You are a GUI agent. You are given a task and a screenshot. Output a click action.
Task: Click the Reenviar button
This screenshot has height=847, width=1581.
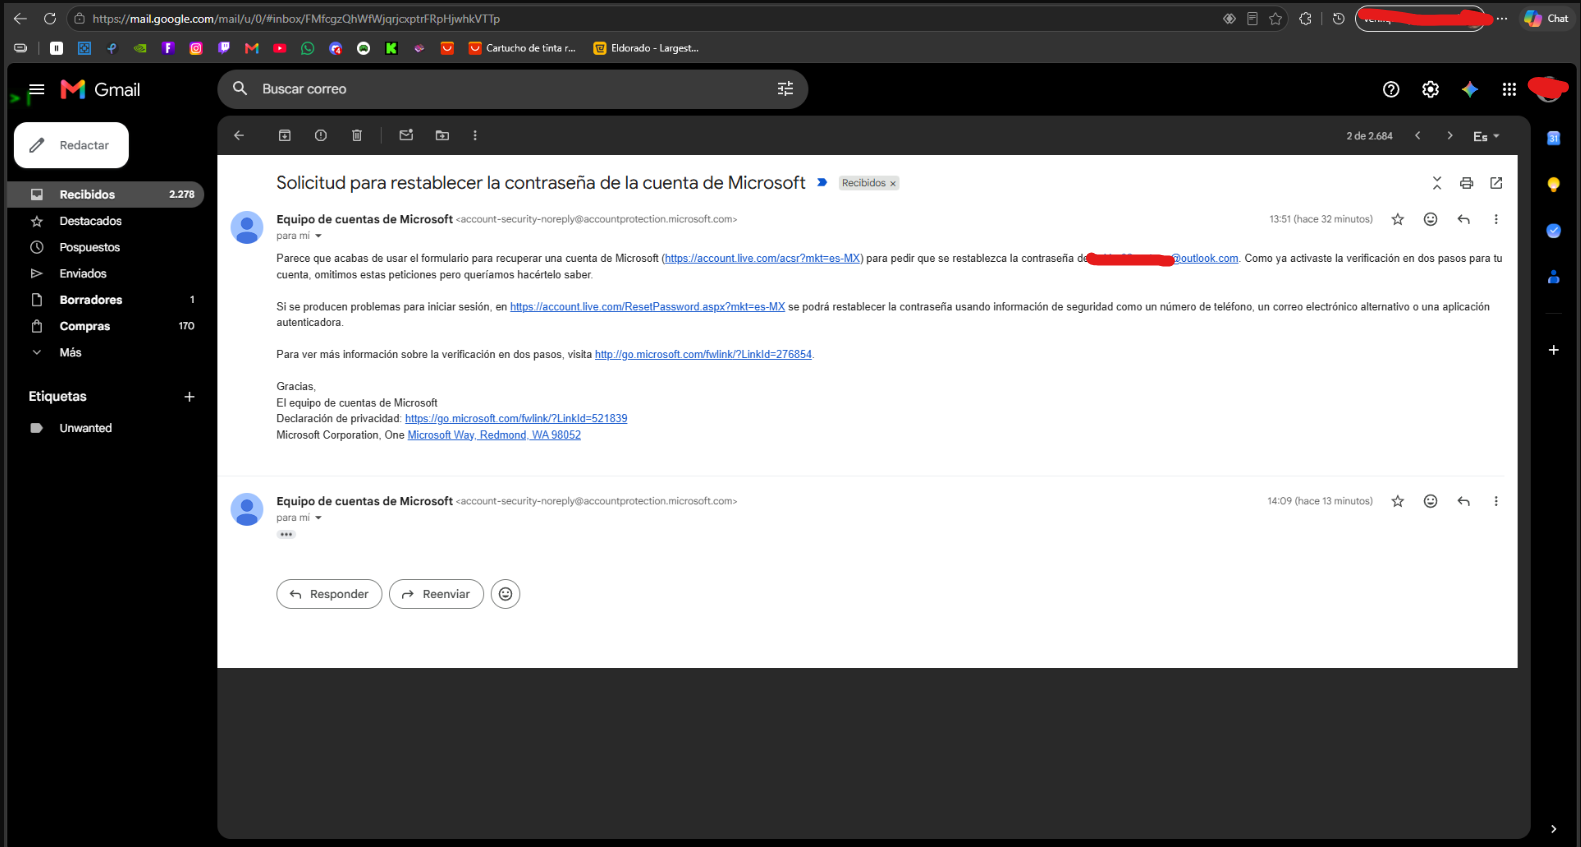[436, 594]
